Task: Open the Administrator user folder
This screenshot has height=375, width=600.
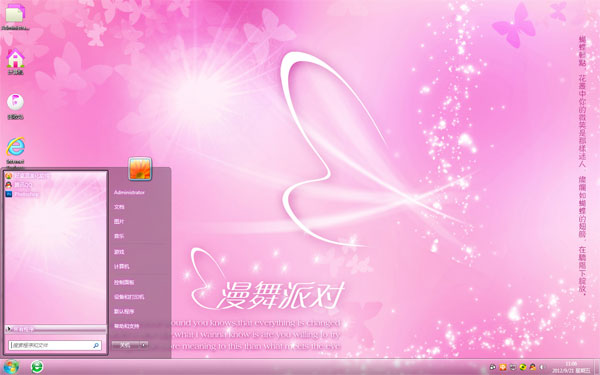Action: (x=129, y=192)
